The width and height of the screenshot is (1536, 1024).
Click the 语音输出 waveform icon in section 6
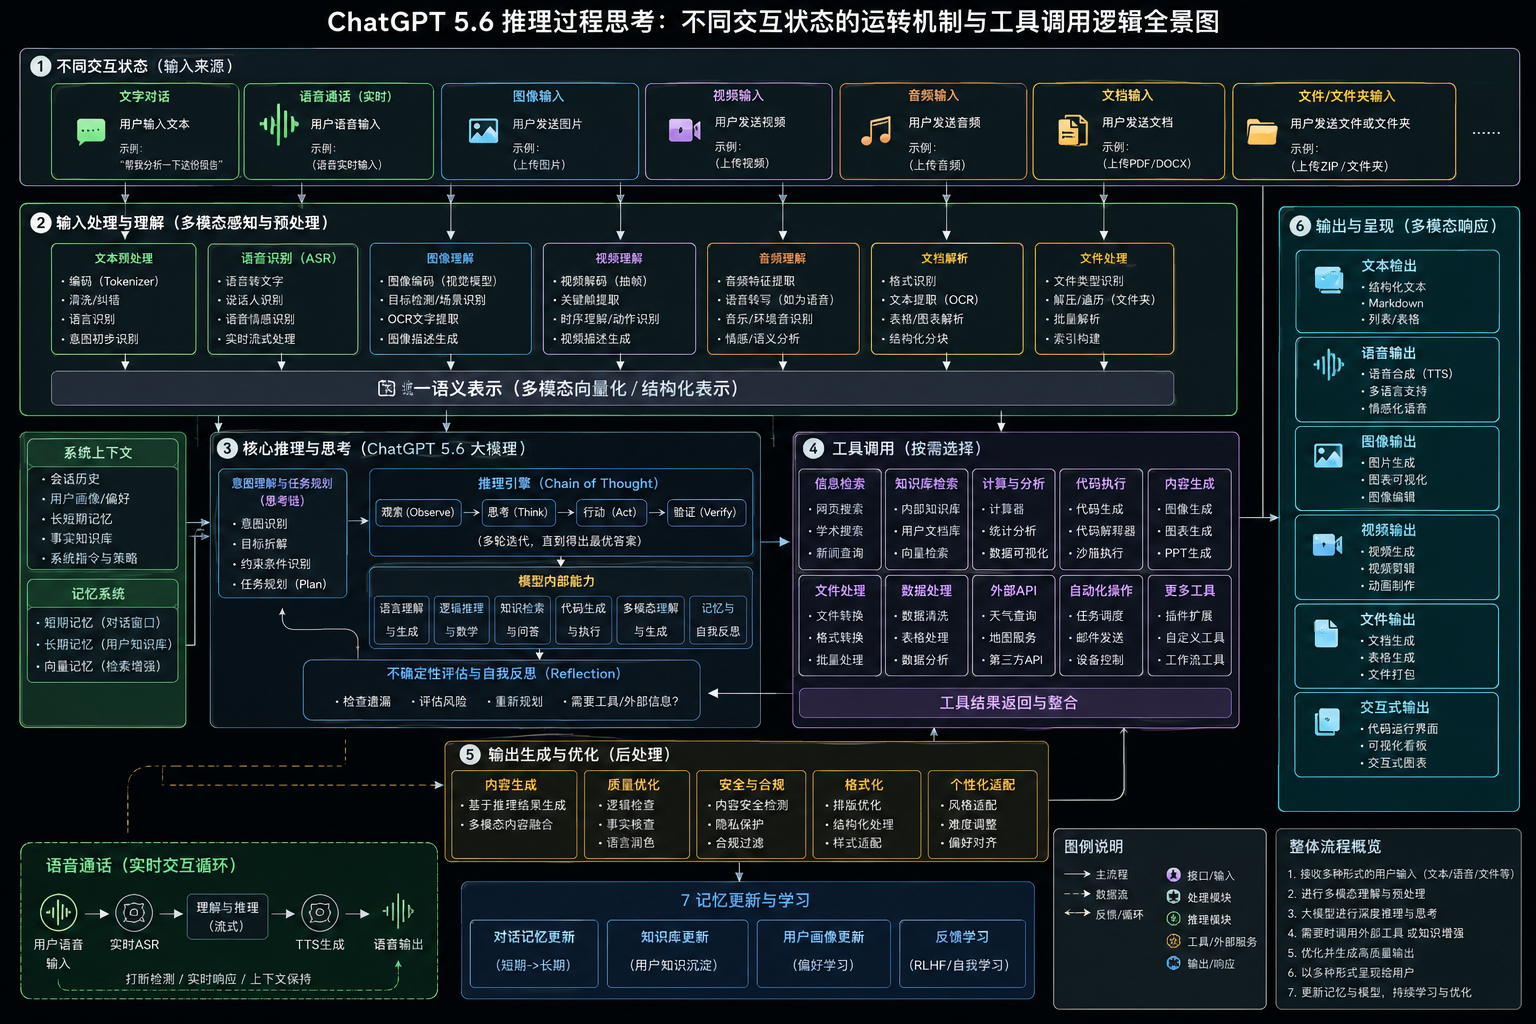(x=1329, y=365)
